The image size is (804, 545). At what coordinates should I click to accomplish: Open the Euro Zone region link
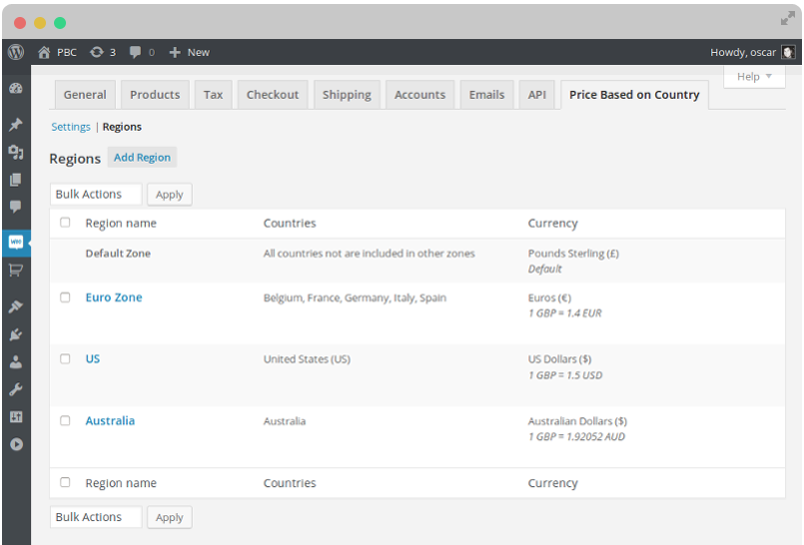pyautogui.click(x=113, y=297)
